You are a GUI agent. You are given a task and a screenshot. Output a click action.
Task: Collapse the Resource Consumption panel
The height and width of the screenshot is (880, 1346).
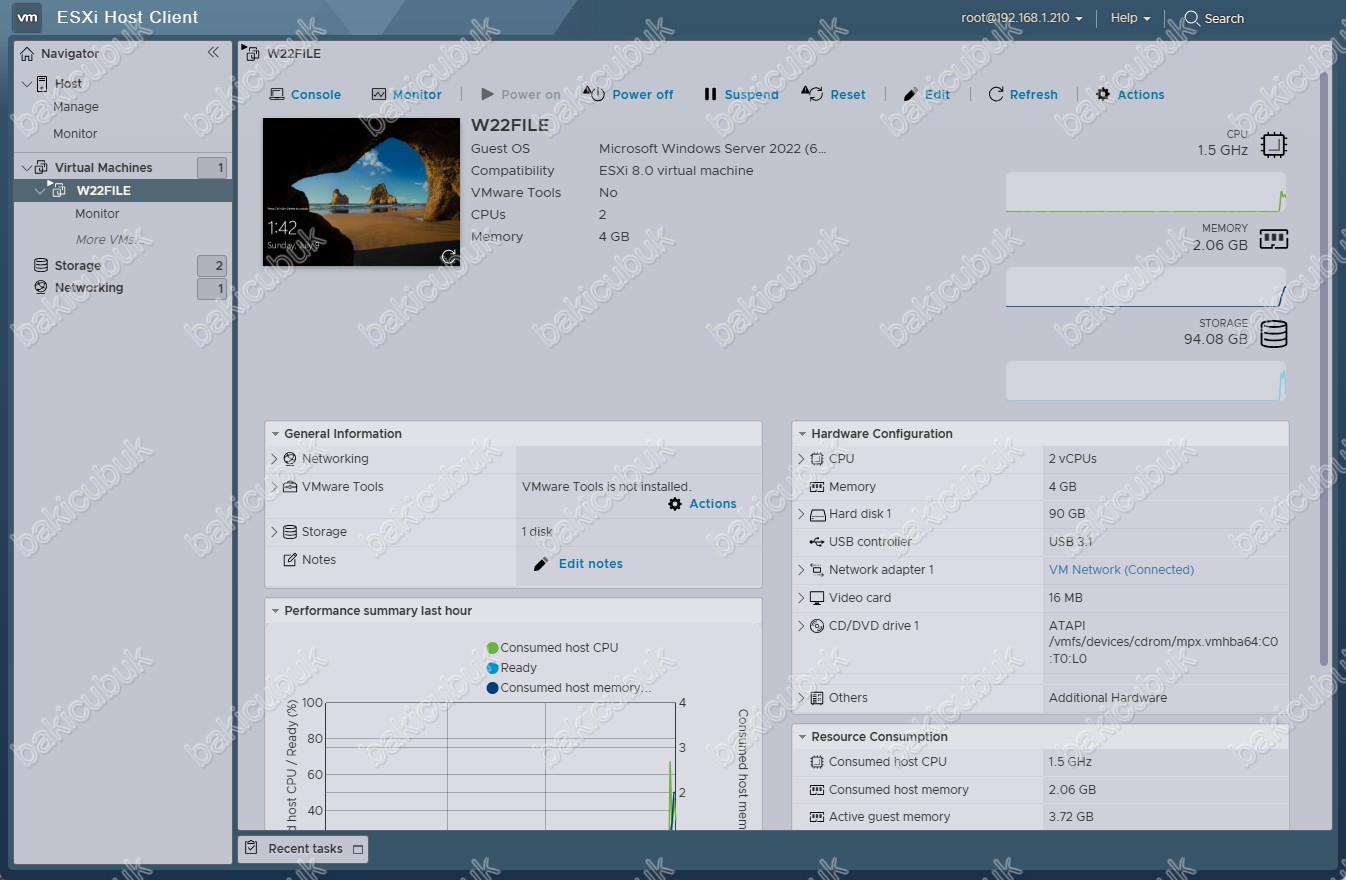[801, 737]
